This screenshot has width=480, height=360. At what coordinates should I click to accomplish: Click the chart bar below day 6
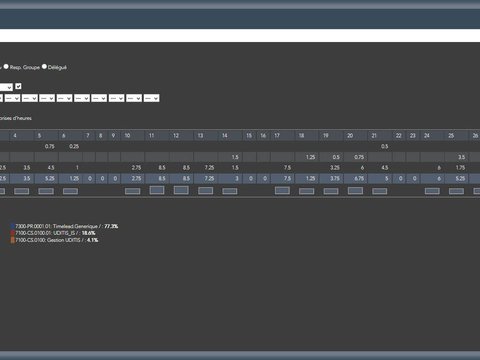click(70, 191)
